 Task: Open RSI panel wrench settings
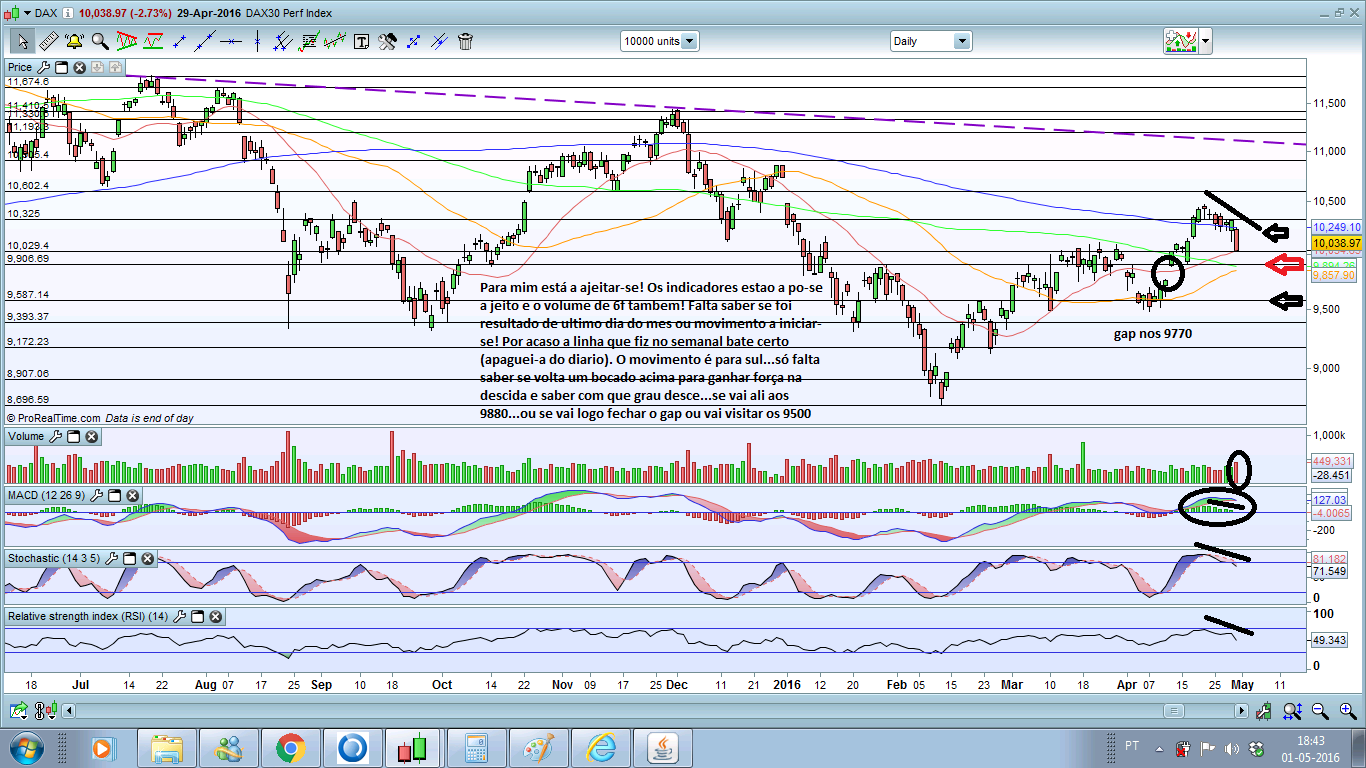(179, 617)
